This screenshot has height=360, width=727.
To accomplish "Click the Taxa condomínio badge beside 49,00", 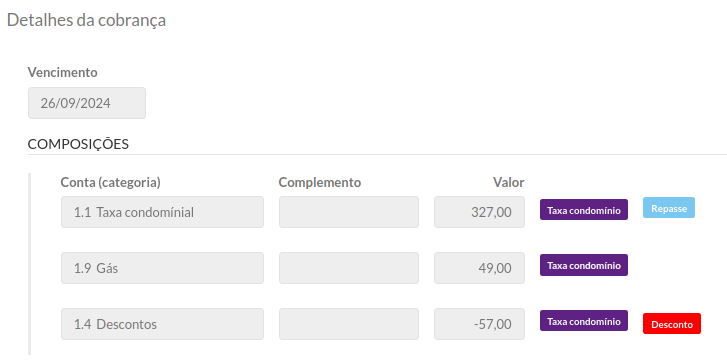I will click(584, 265).
